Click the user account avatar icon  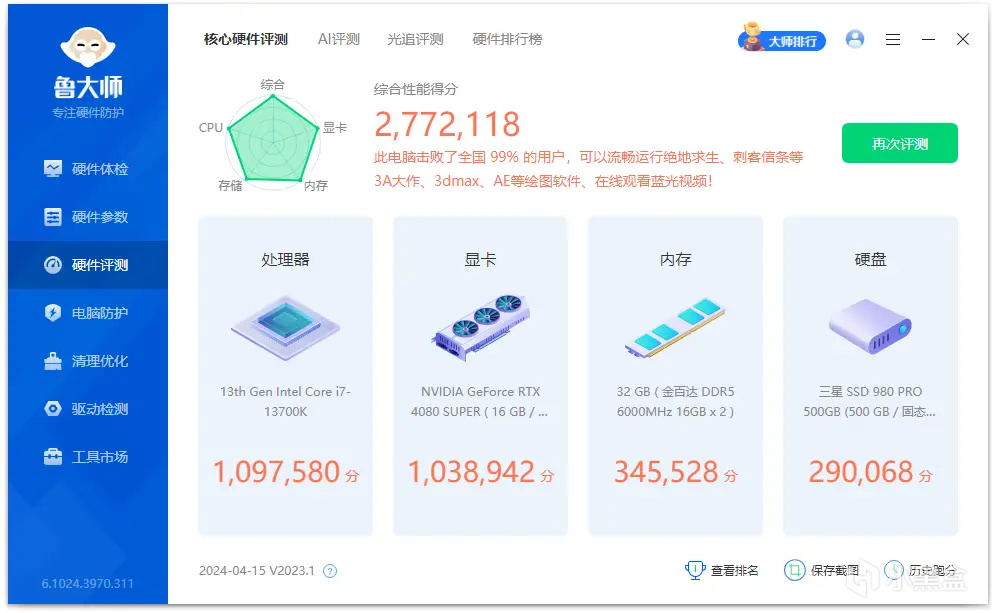[x=855, y=39]
